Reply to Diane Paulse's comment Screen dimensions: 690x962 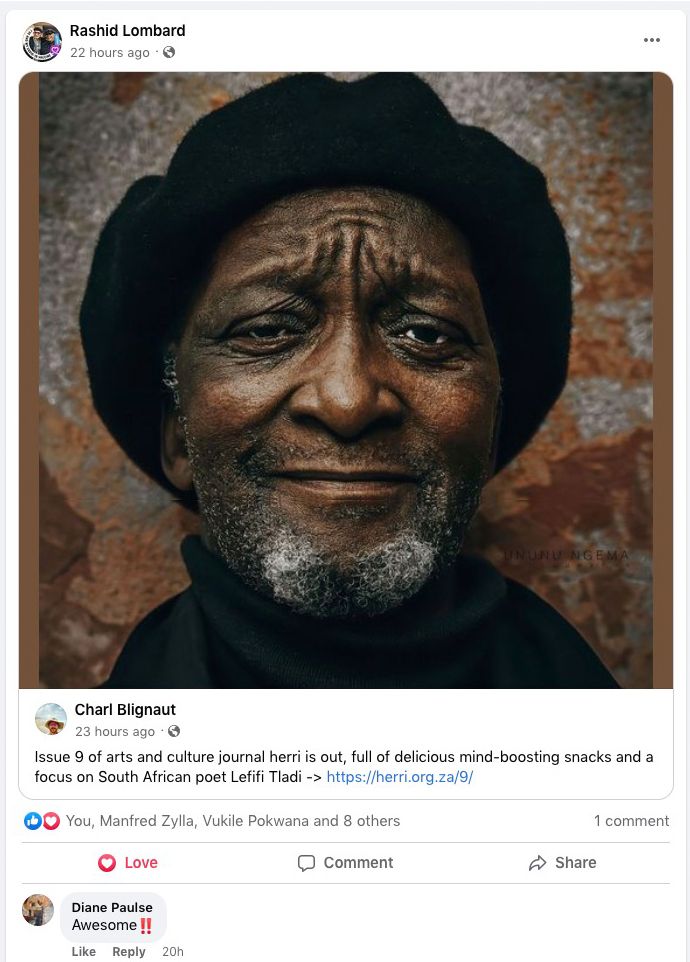tap(128, 952)
